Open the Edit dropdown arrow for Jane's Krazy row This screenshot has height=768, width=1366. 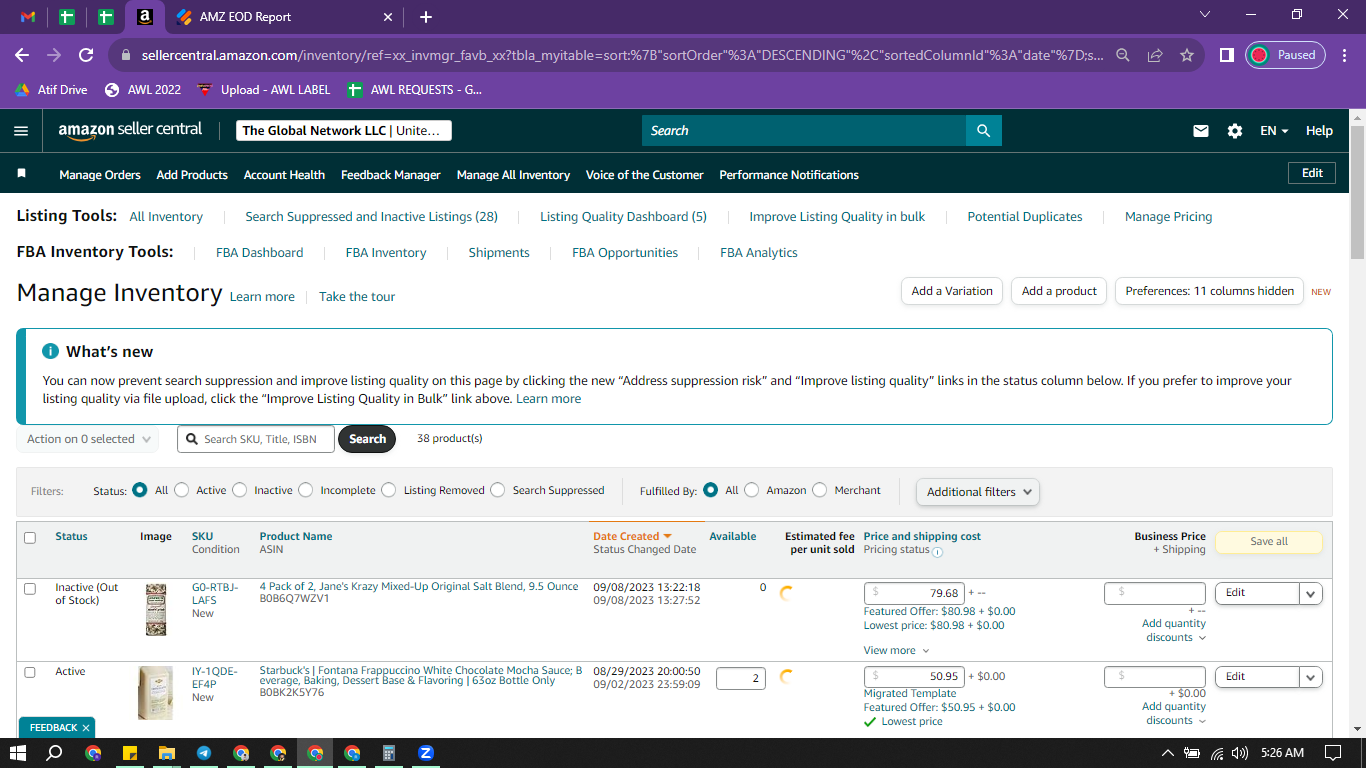click(x=1311, y=593)
